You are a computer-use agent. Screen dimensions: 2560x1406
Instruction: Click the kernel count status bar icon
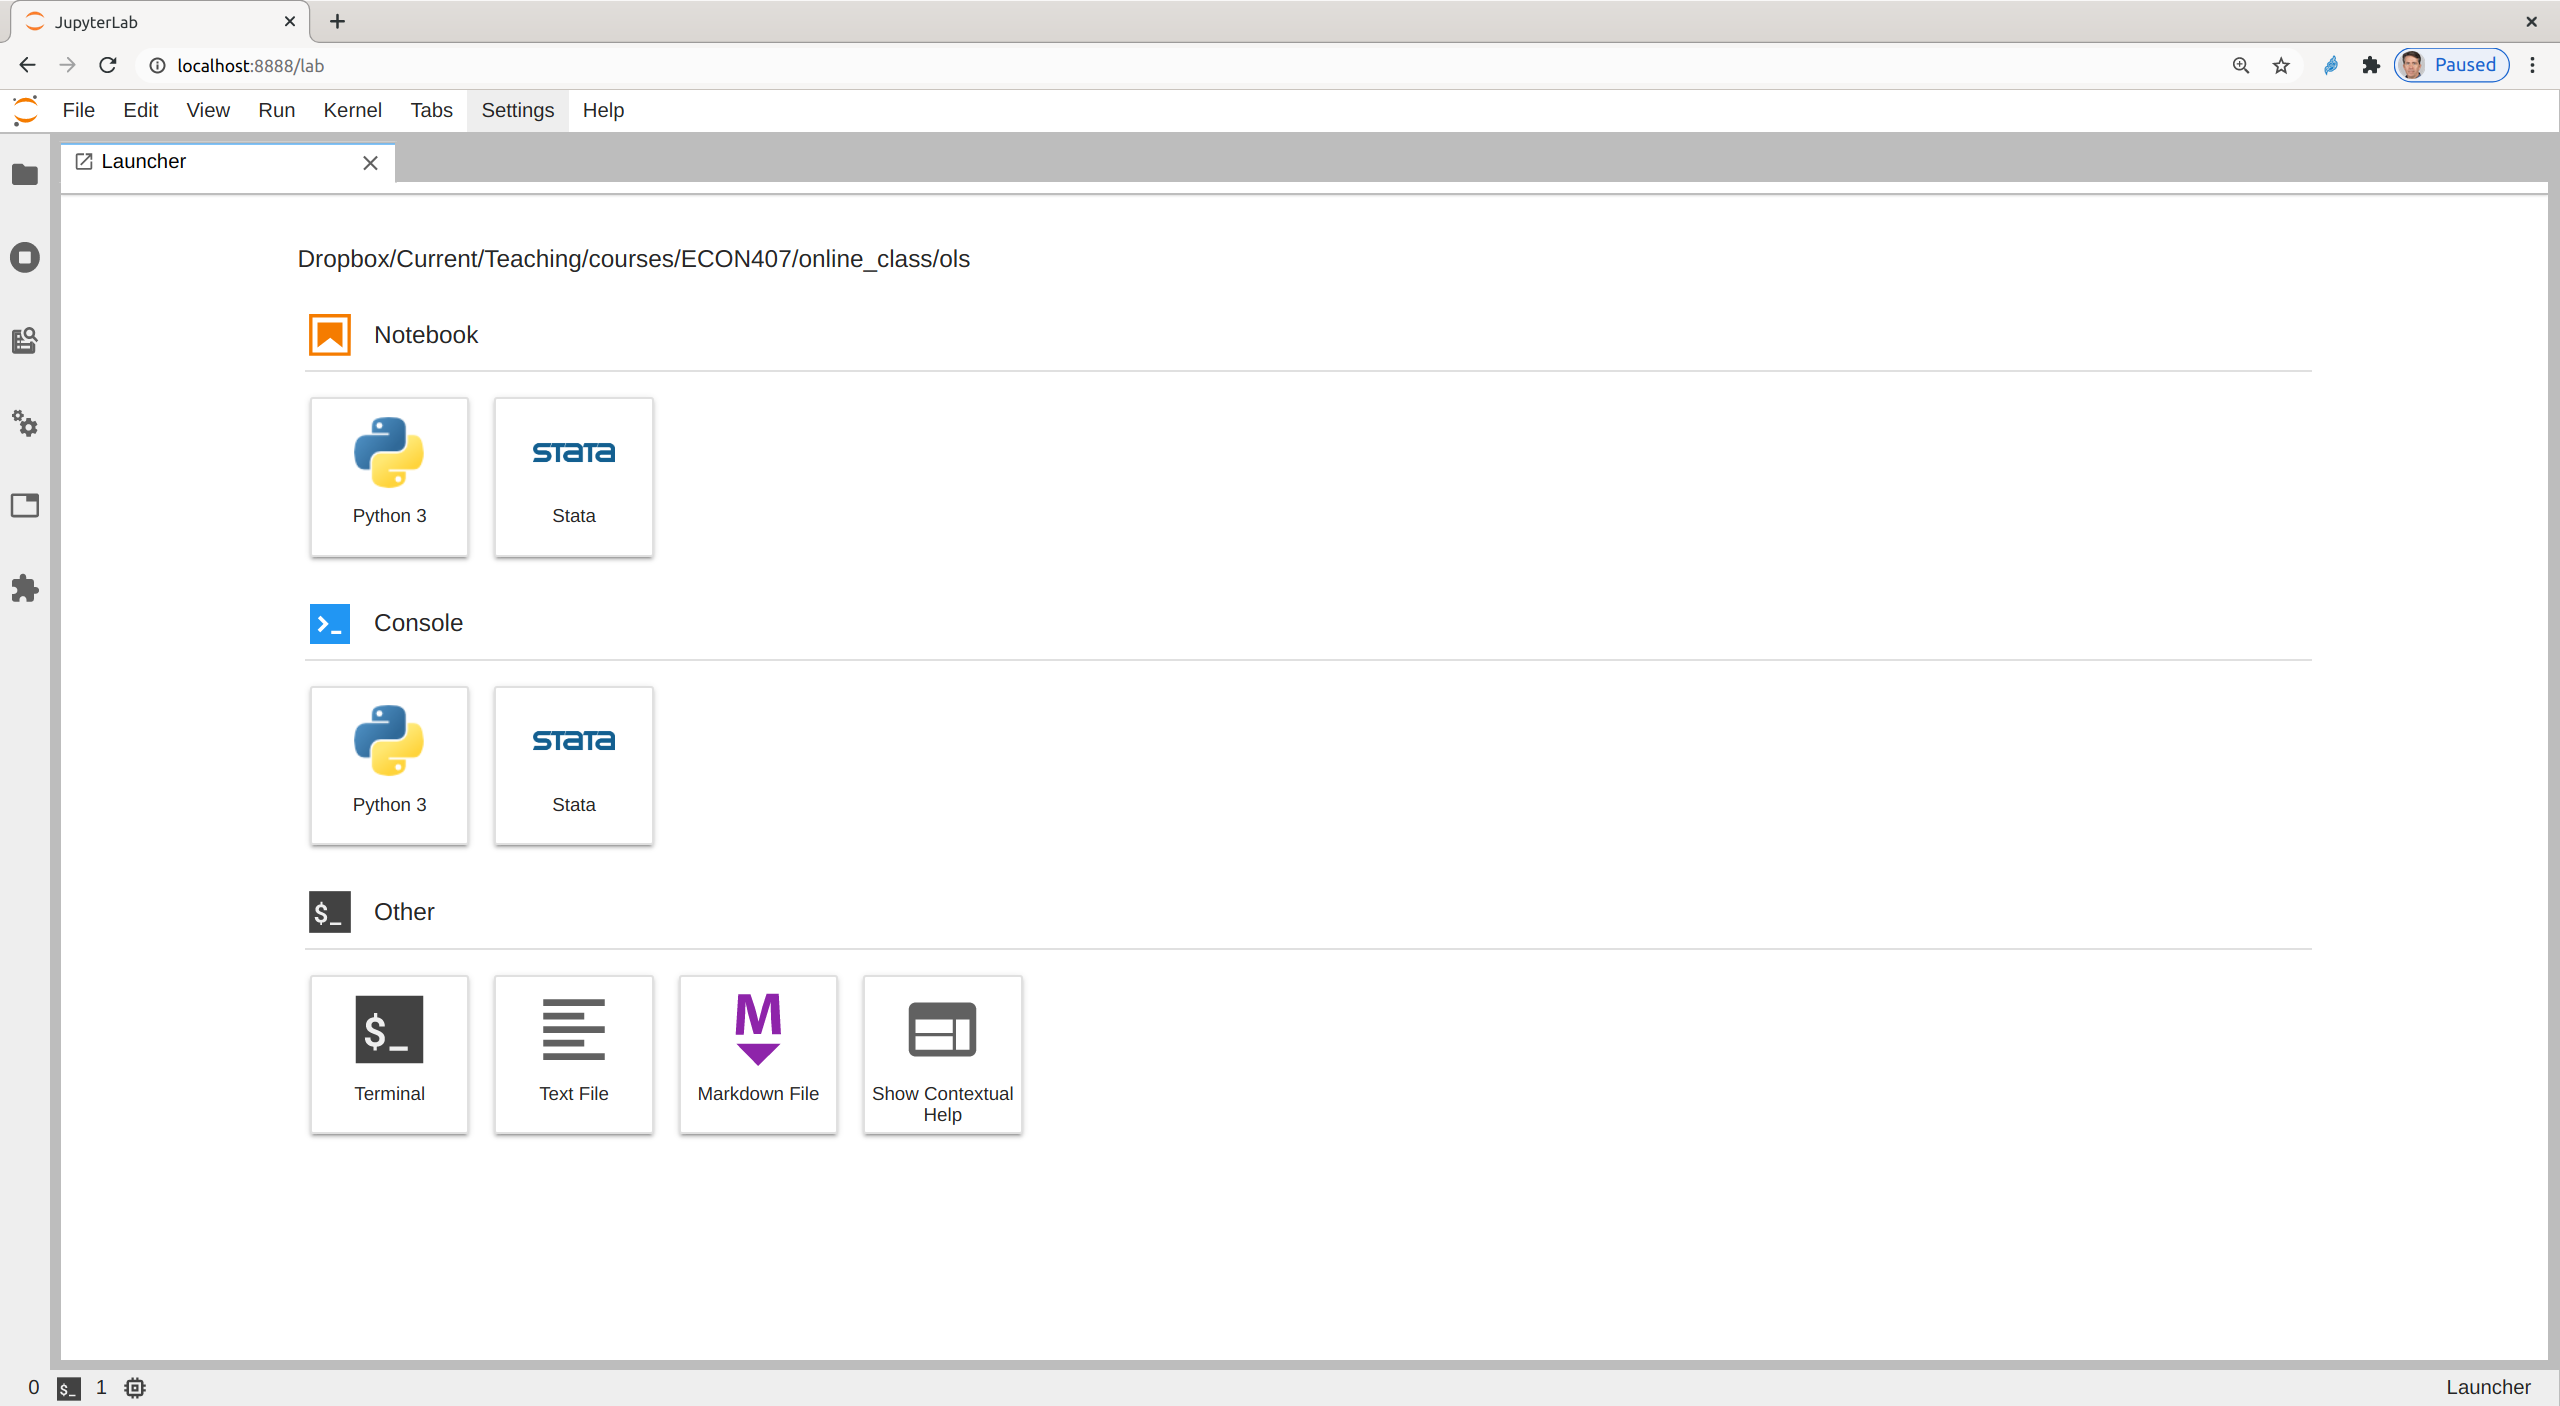135,1387
